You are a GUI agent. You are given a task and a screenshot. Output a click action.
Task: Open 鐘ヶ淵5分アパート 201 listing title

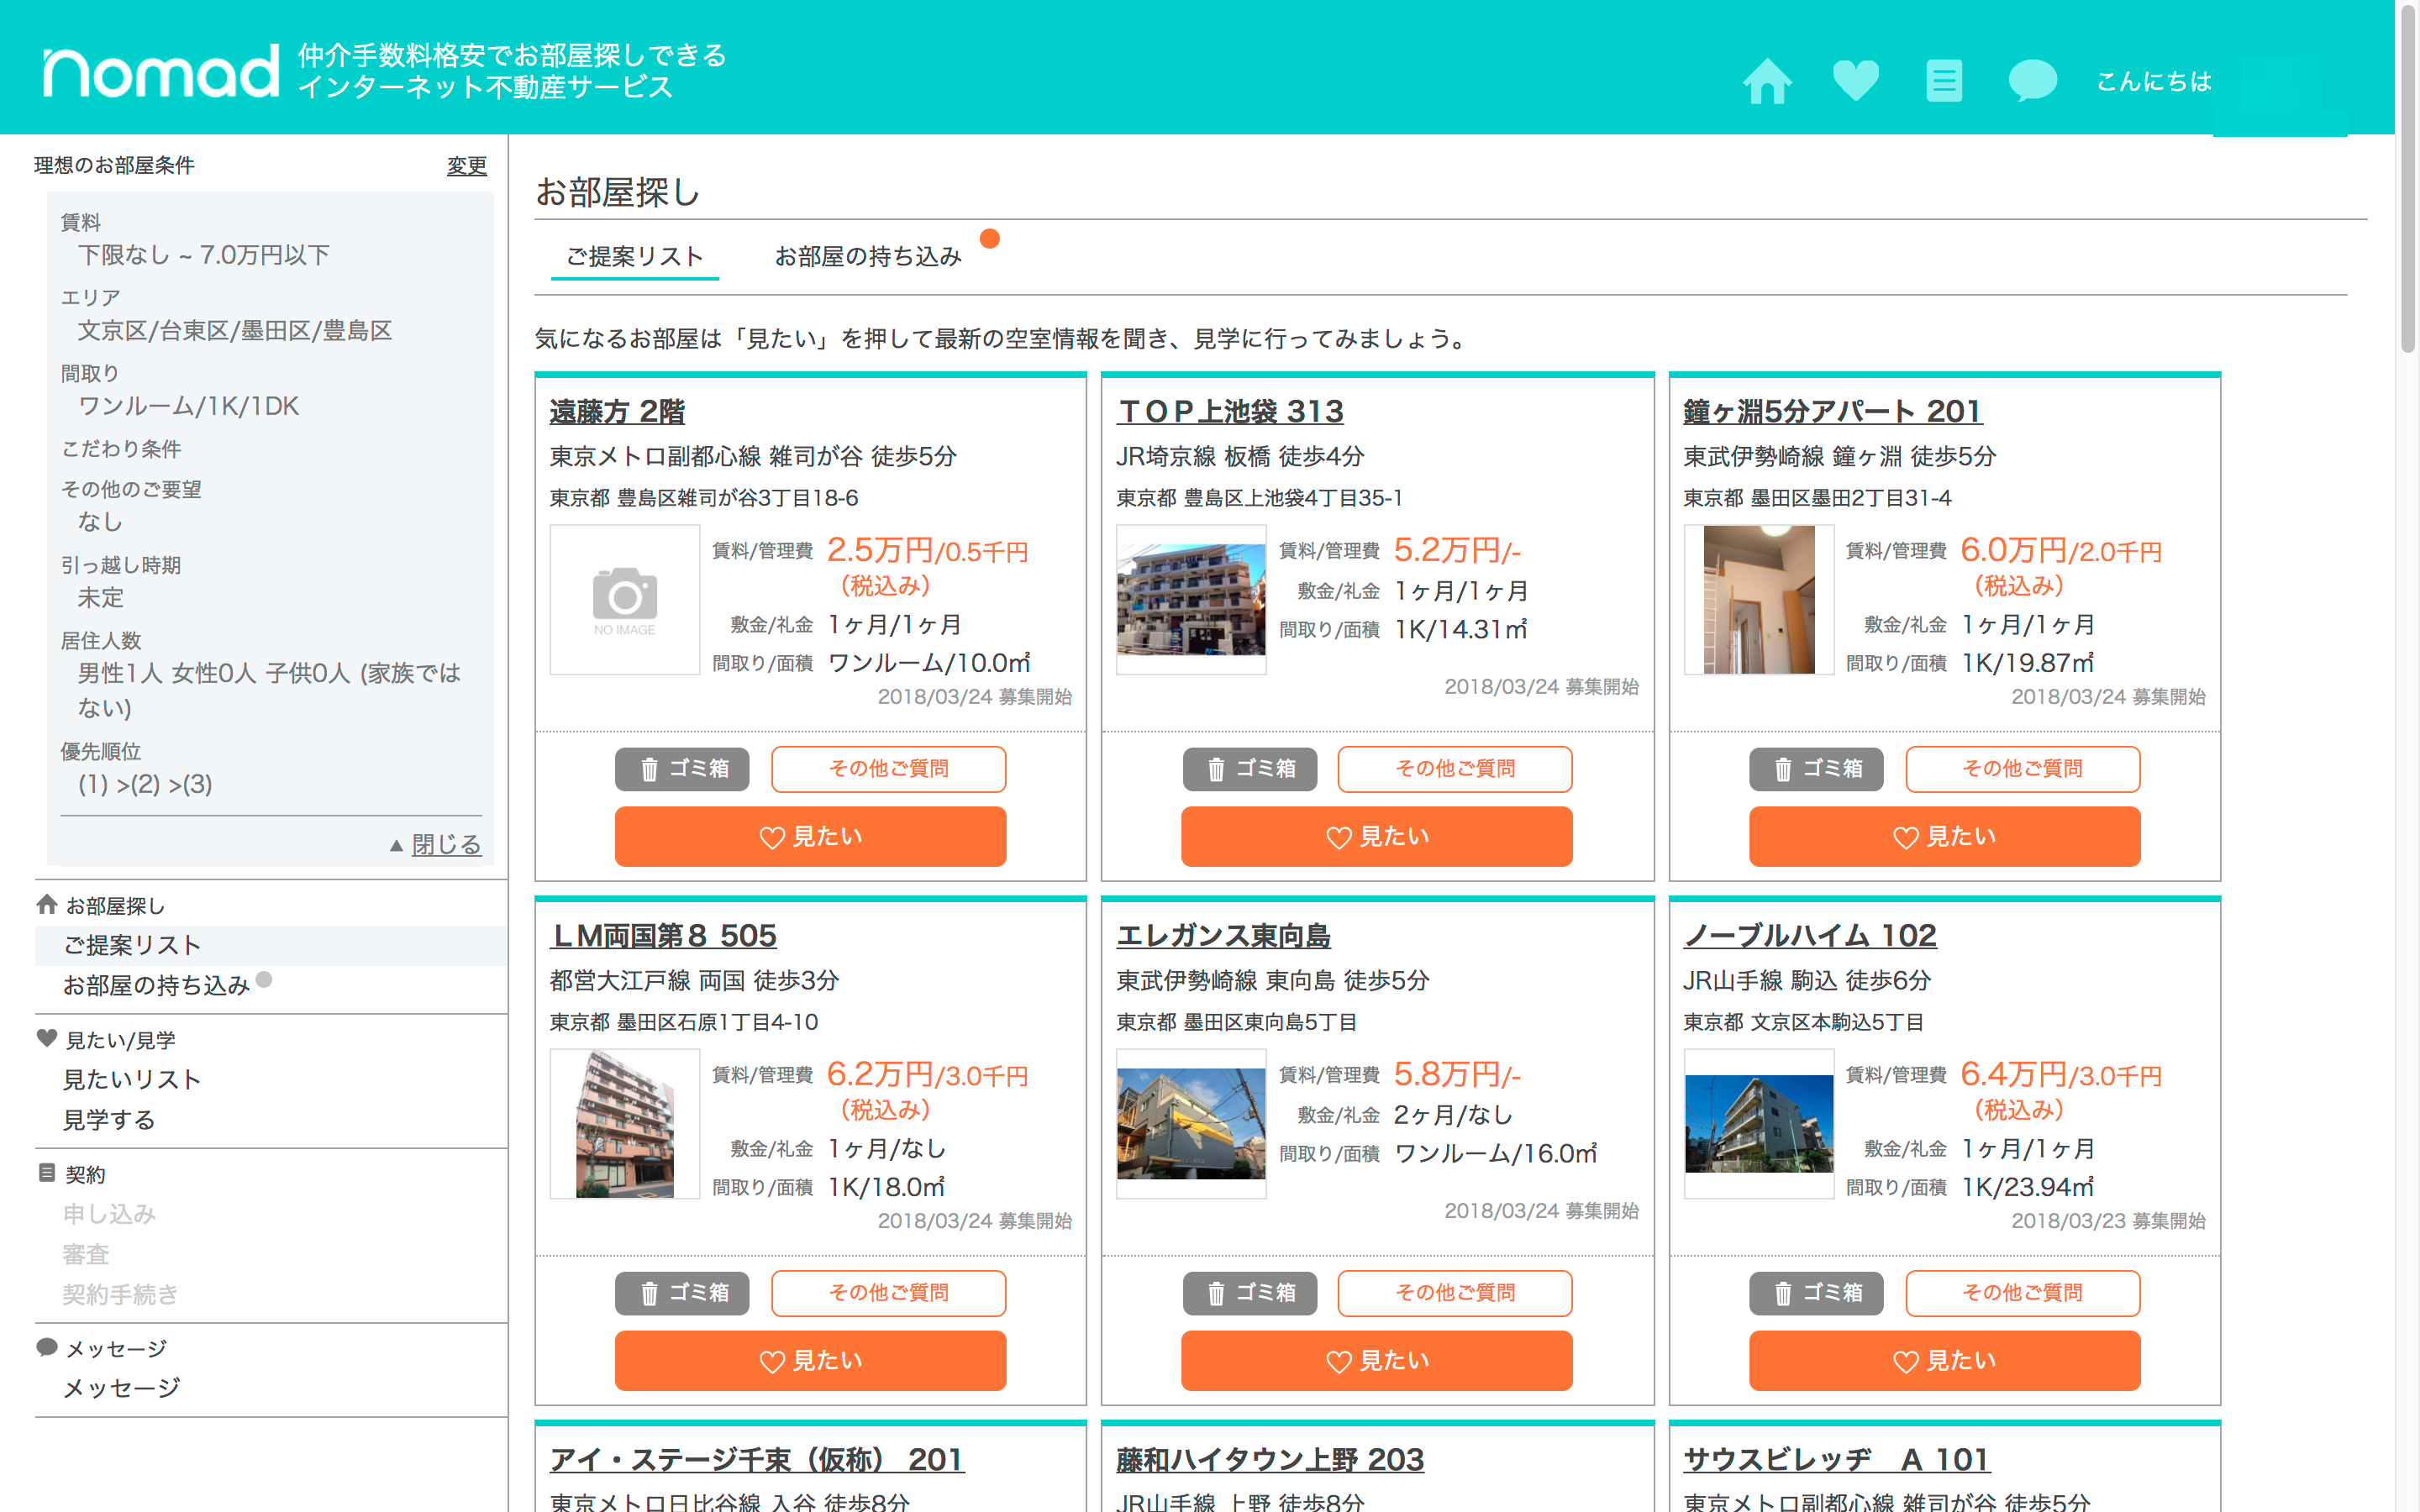1832,411
